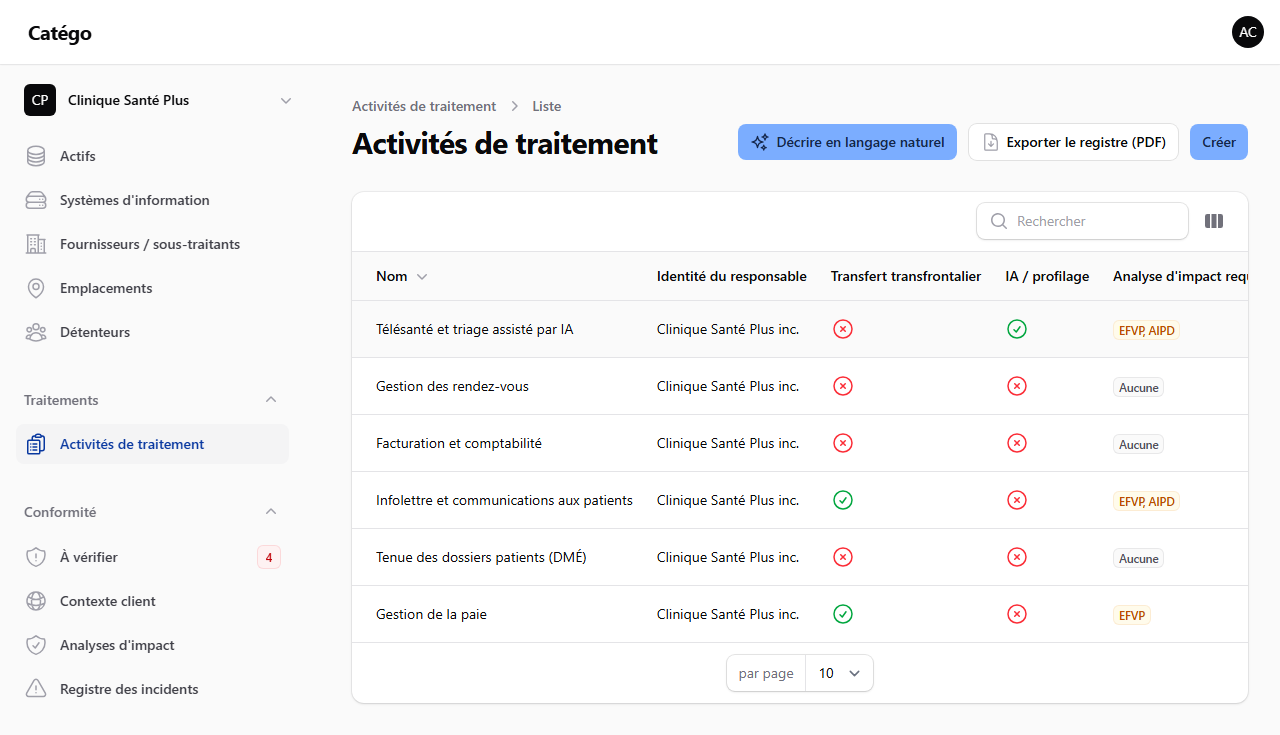The height and width of the screenshot is (735, 1280).
Task: Click the Contexte client globe icon
Action: pyautogui.click(x=36, y=601)
